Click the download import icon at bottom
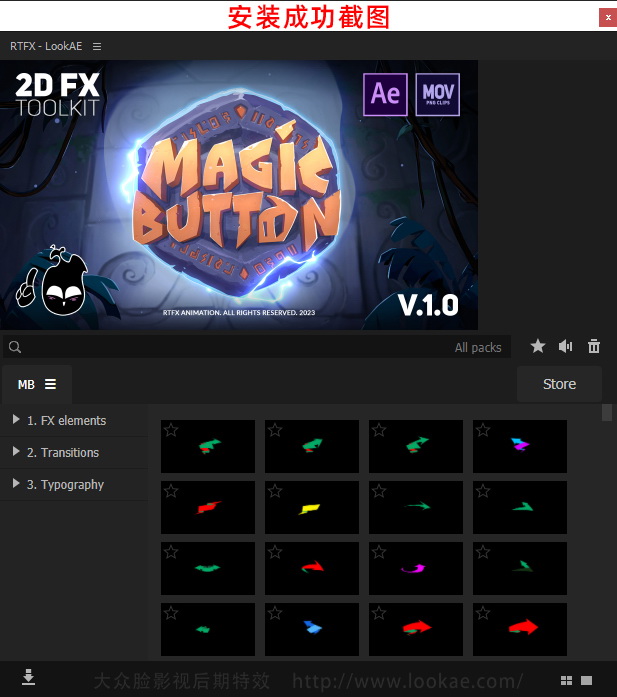 pyautogui.click(x=28, y=677)
